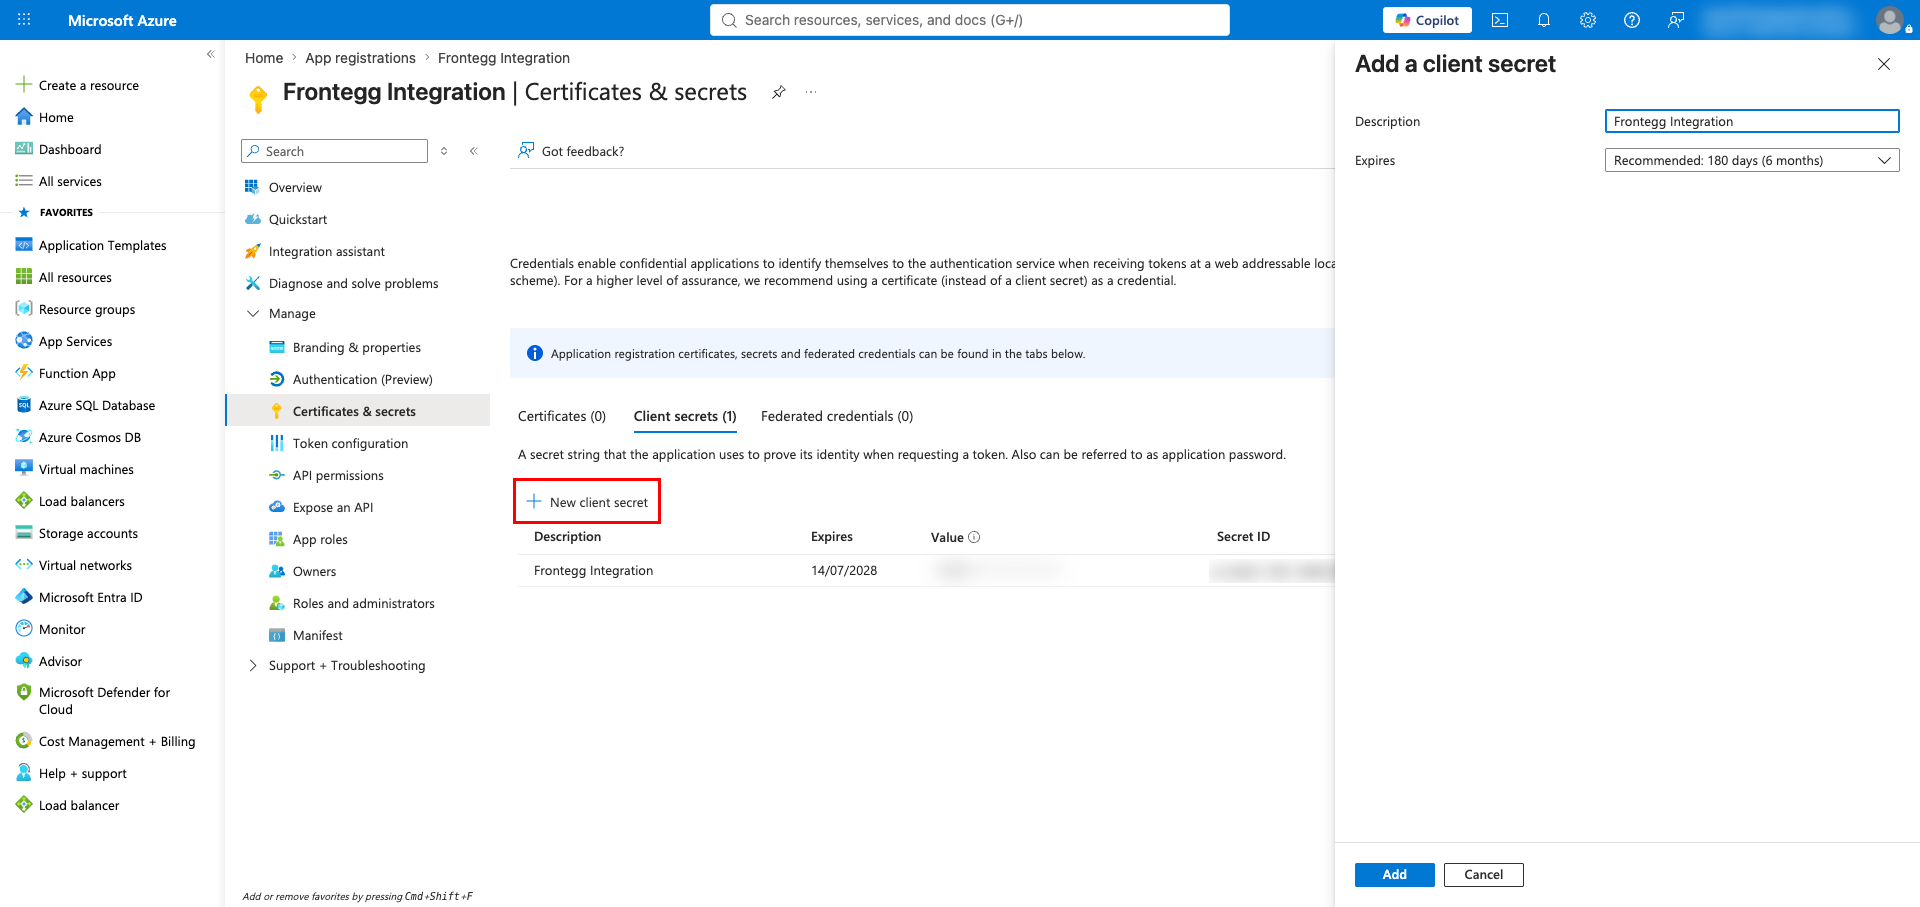The height and width of the screenshot is (907, 1920).
Task: Open App roles
Action: pyautogui.click(x=320, y=539)
